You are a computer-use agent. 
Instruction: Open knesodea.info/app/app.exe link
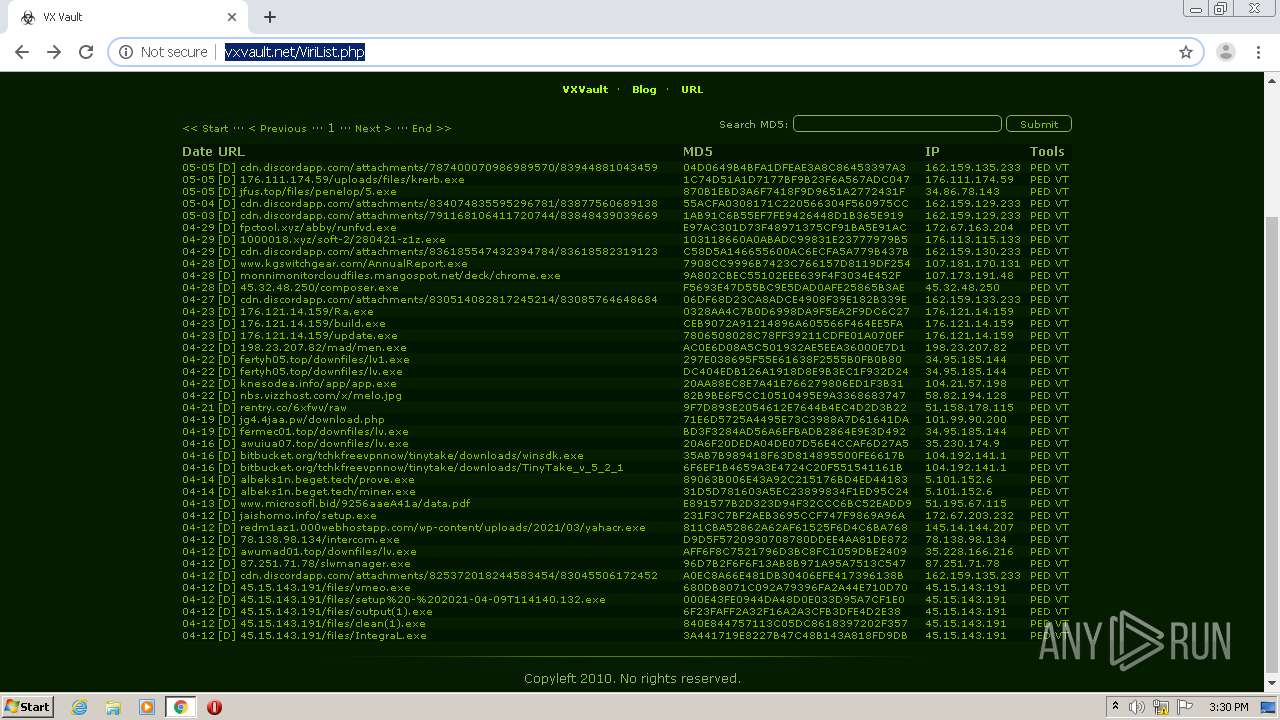point(318,384)
